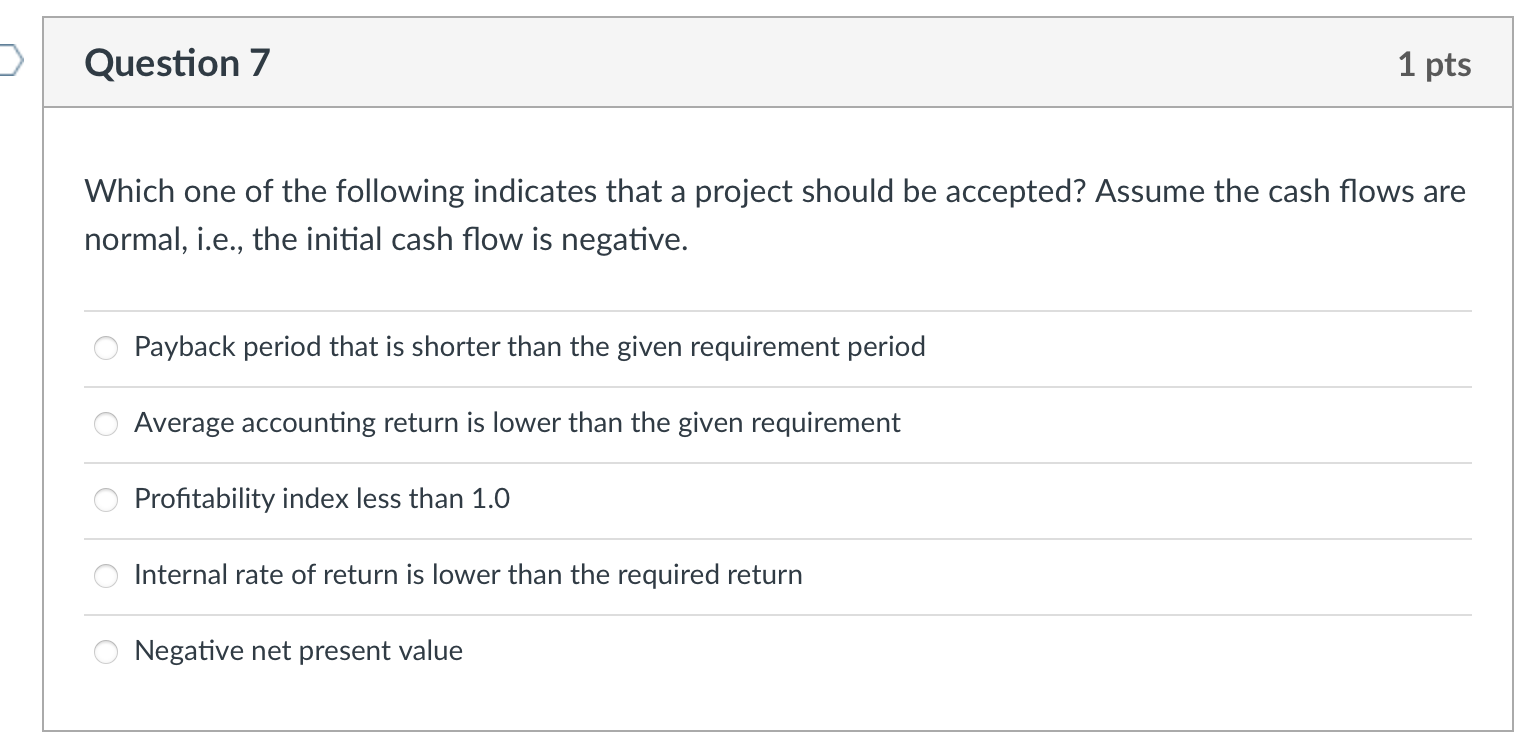The image size is (1532, 732).
Task: Click the 'Question 7' heading
Action: [x=177, y=64]
